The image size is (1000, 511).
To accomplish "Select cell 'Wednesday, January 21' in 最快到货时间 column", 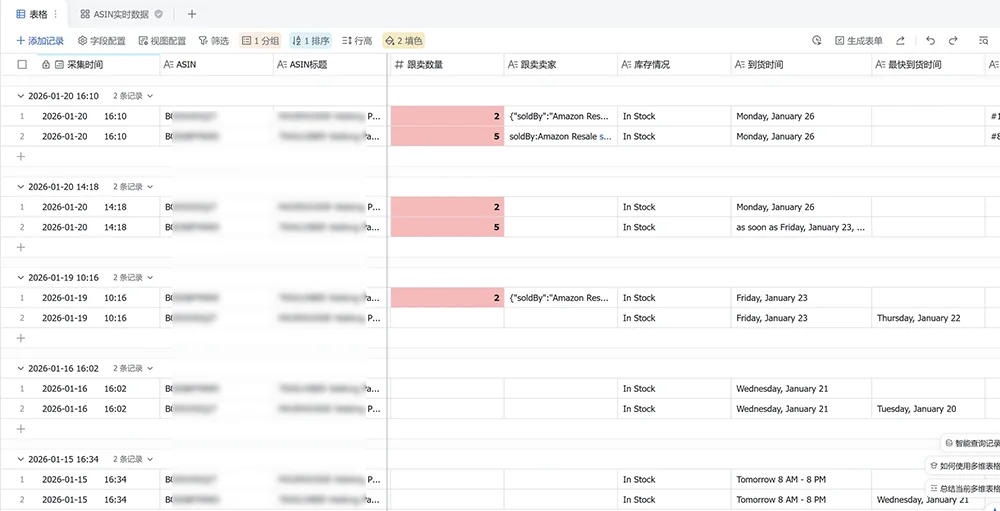I will pos(928,500).
